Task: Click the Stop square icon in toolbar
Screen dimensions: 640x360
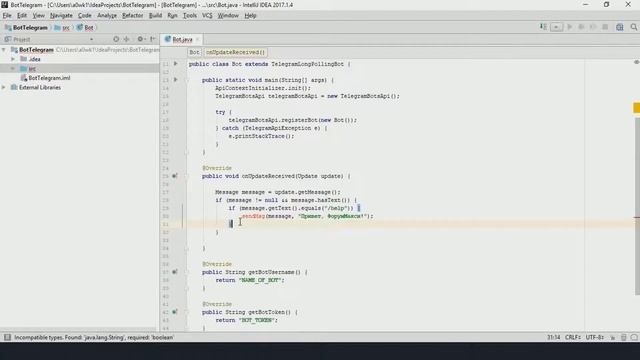Action: pyautogui.click(x=605, y=27)
